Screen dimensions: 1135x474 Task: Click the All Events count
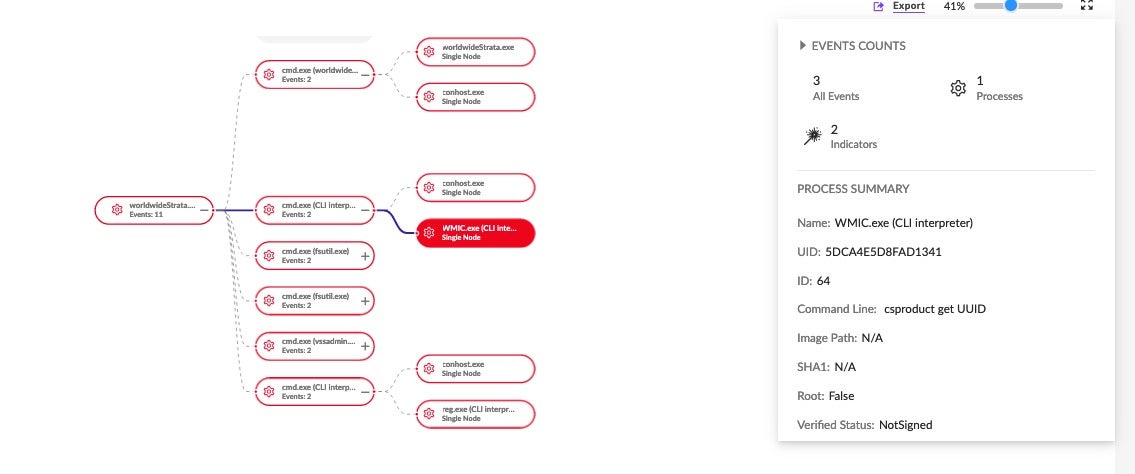pos(835,88)
